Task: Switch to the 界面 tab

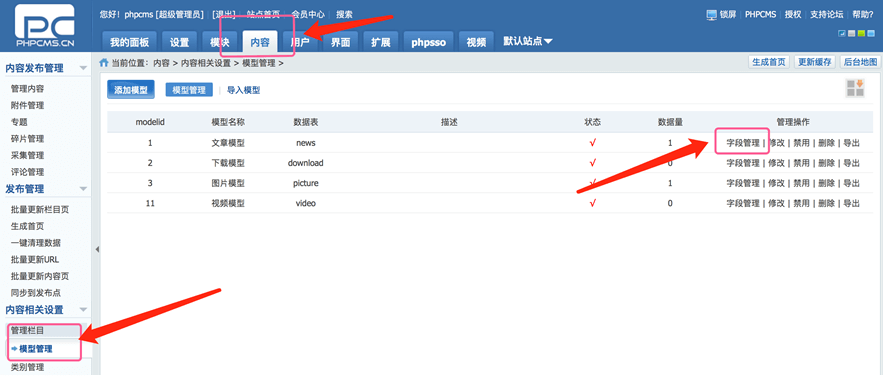Action: pos(341,42)
